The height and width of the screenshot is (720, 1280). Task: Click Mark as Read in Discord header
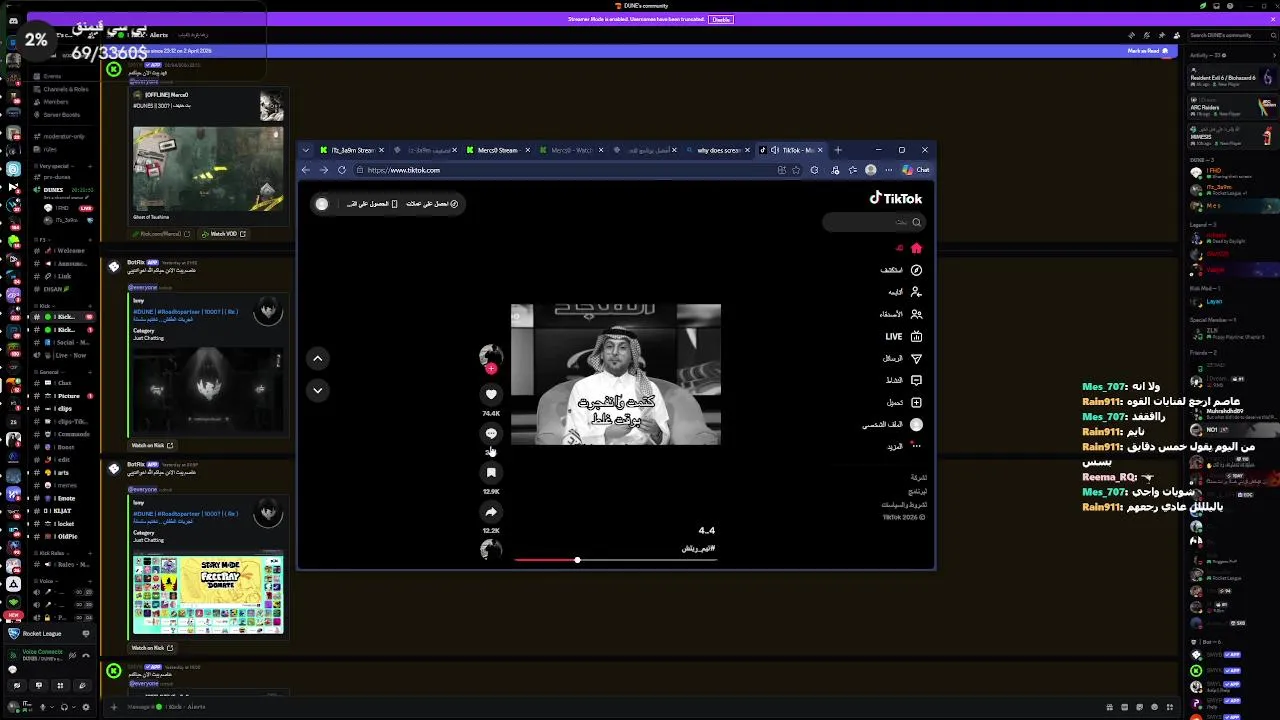pos(1147,51)
